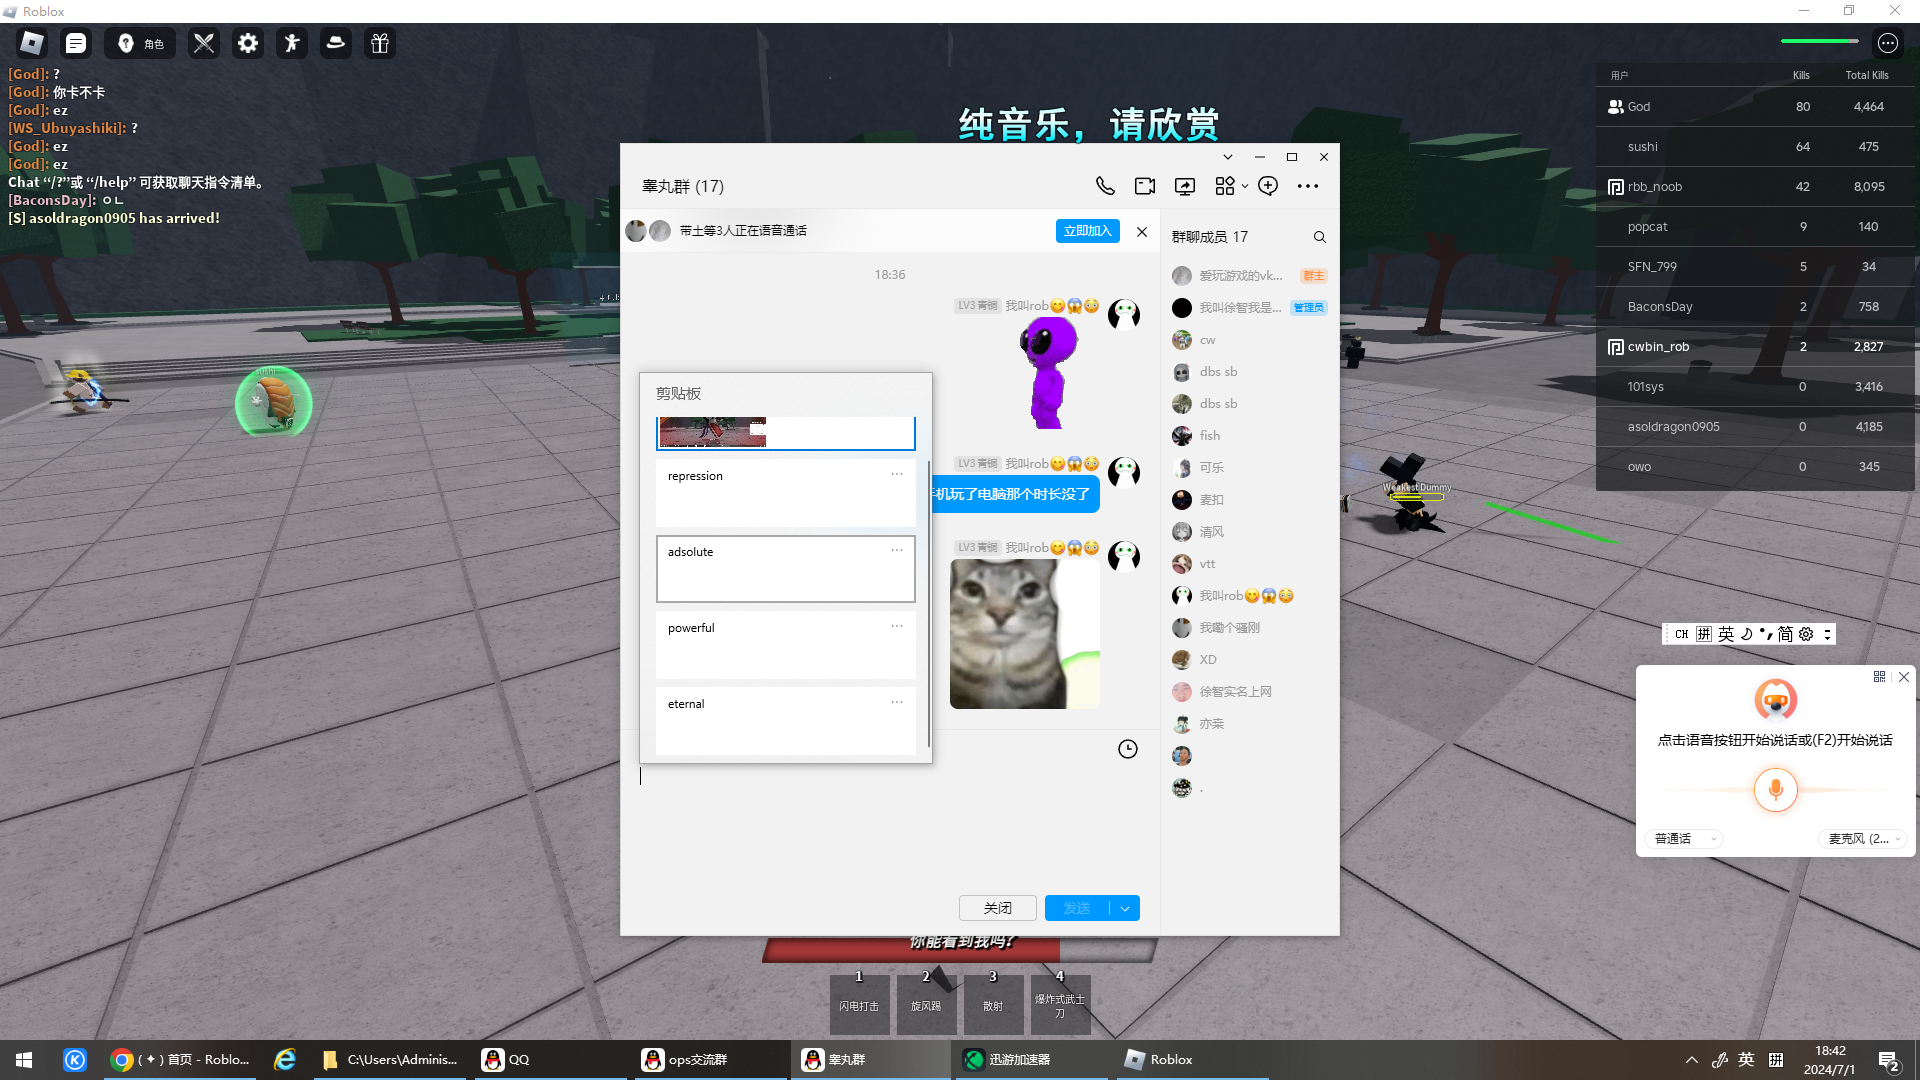Image resolution: width=1920 pixels, height=1080 pixels.
Task: Open the cat image in the chat
Action: click(x=1025, y=634)
